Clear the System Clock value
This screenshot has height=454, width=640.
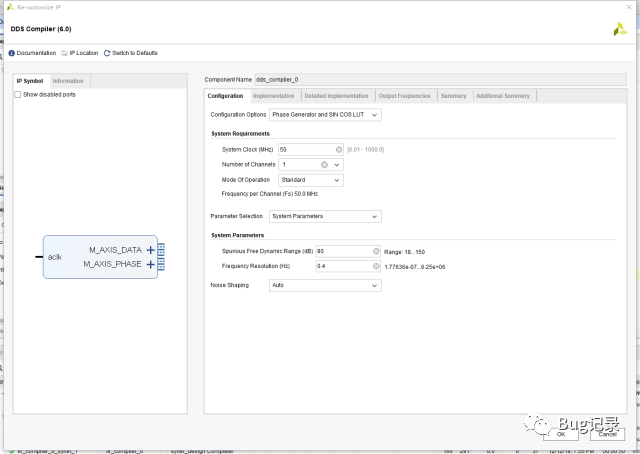tap(339, 150)
